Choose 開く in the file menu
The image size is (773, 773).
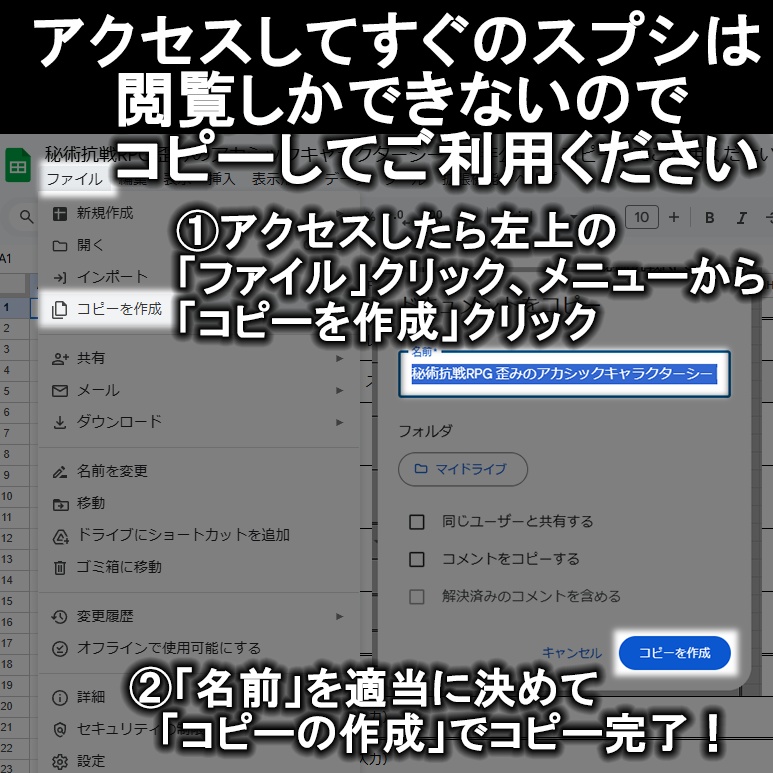(90, 245)
